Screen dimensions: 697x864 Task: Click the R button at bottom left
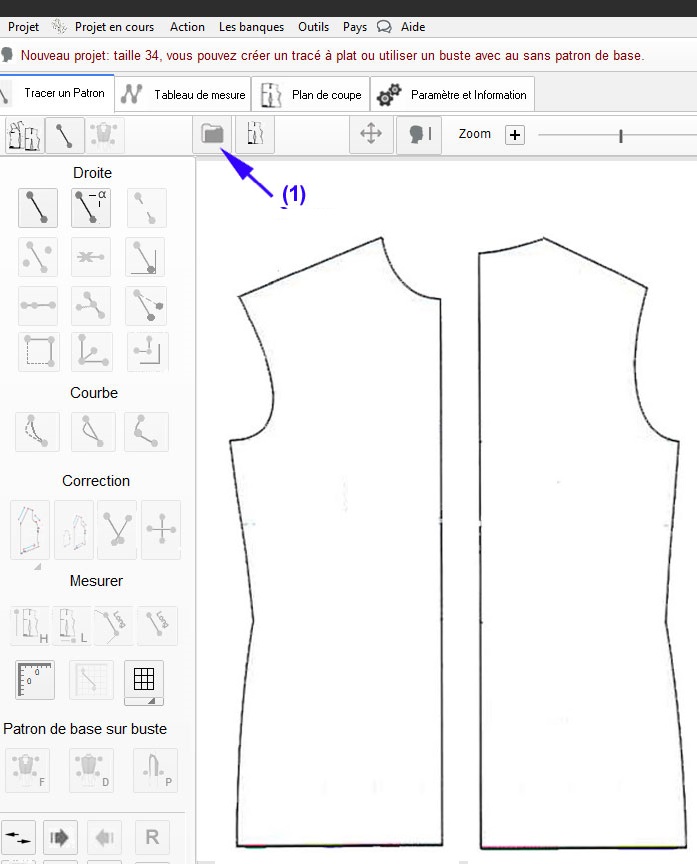coord(152,836)
